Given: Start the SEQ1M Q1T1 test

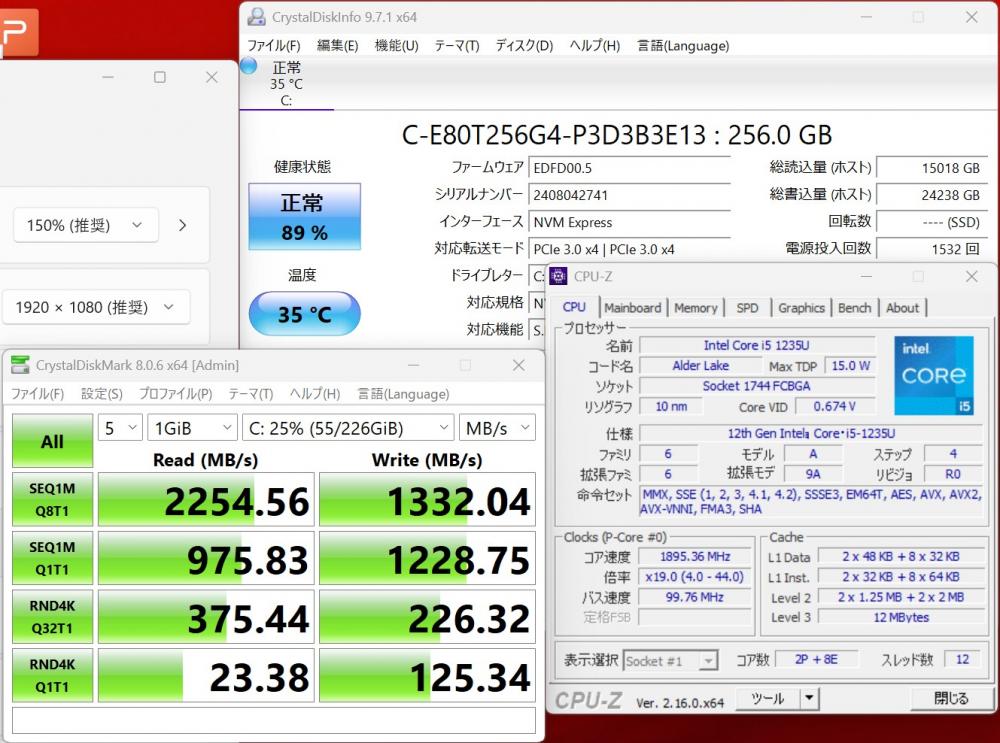Looking at the screenshot, I should coord(52,558).
